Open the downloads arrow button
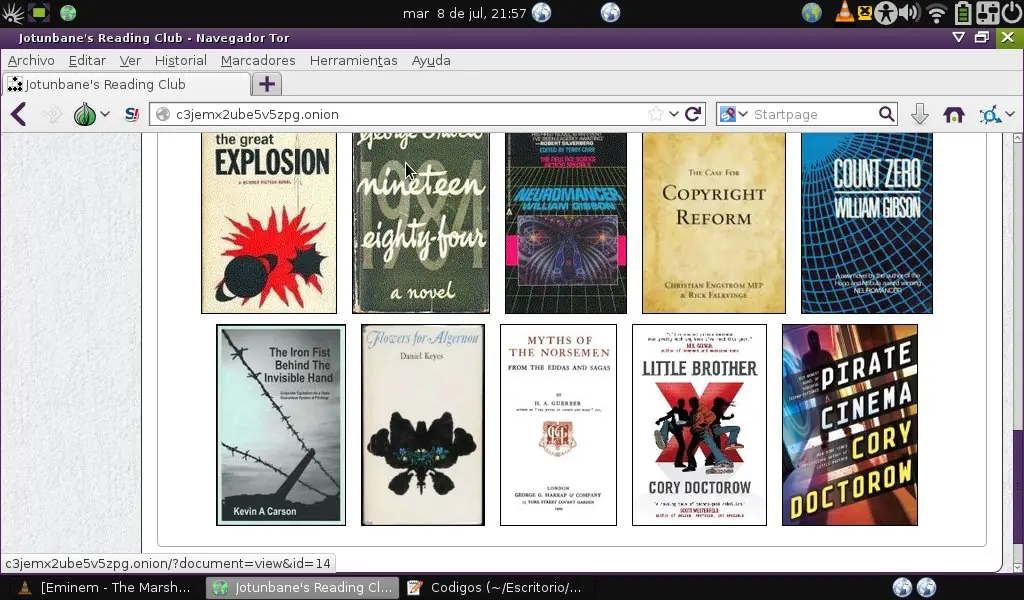Image resolution: width=1024 pixels, height=600 pixels. coord(920,114)
